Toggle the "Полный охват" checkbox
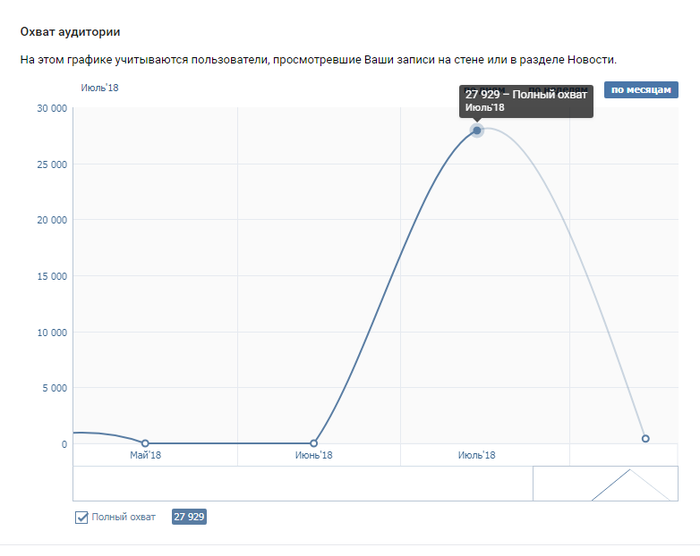Screen dimensions: 700x556 pyautogui.click(x=82, y=517)
